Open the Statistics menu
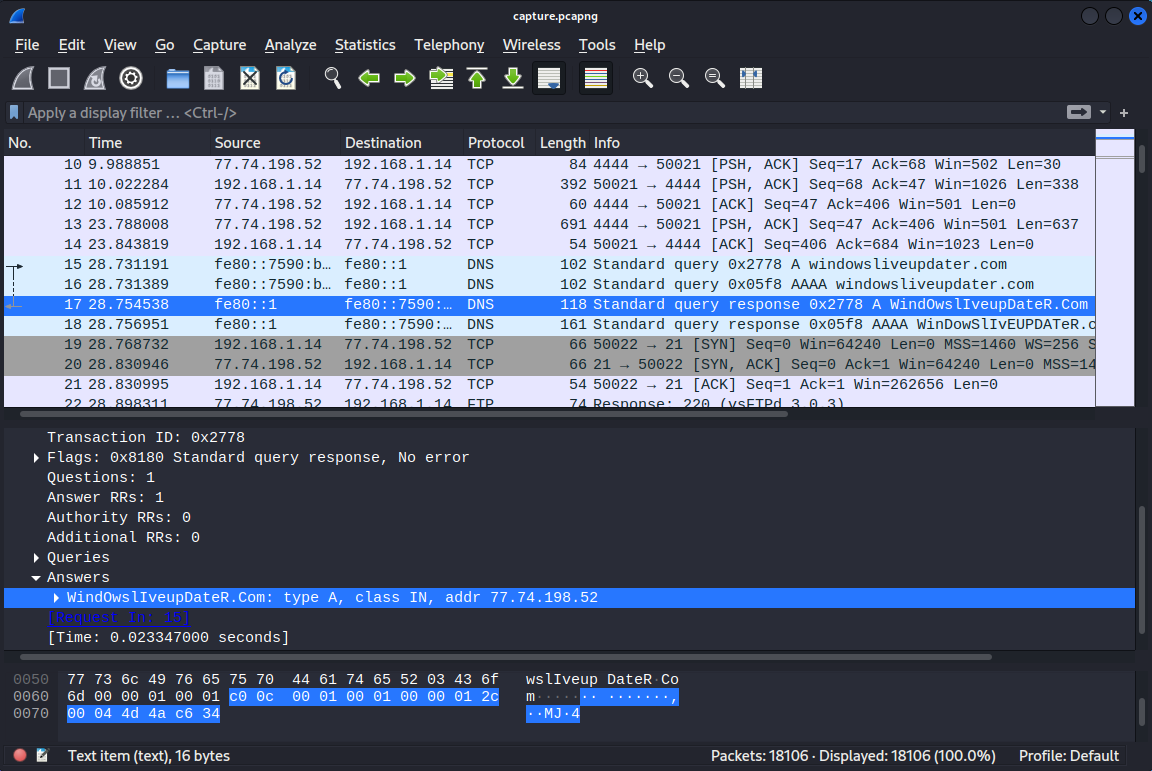Image resolution: width=1152 pixels, height=771 pixels. tap(365, 45)
